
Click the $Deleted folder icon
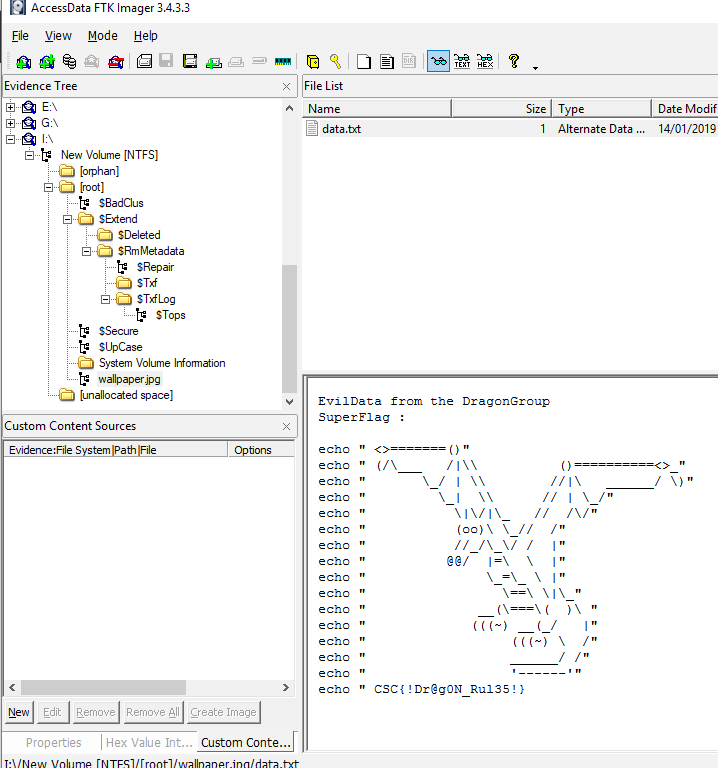point(105,235)
